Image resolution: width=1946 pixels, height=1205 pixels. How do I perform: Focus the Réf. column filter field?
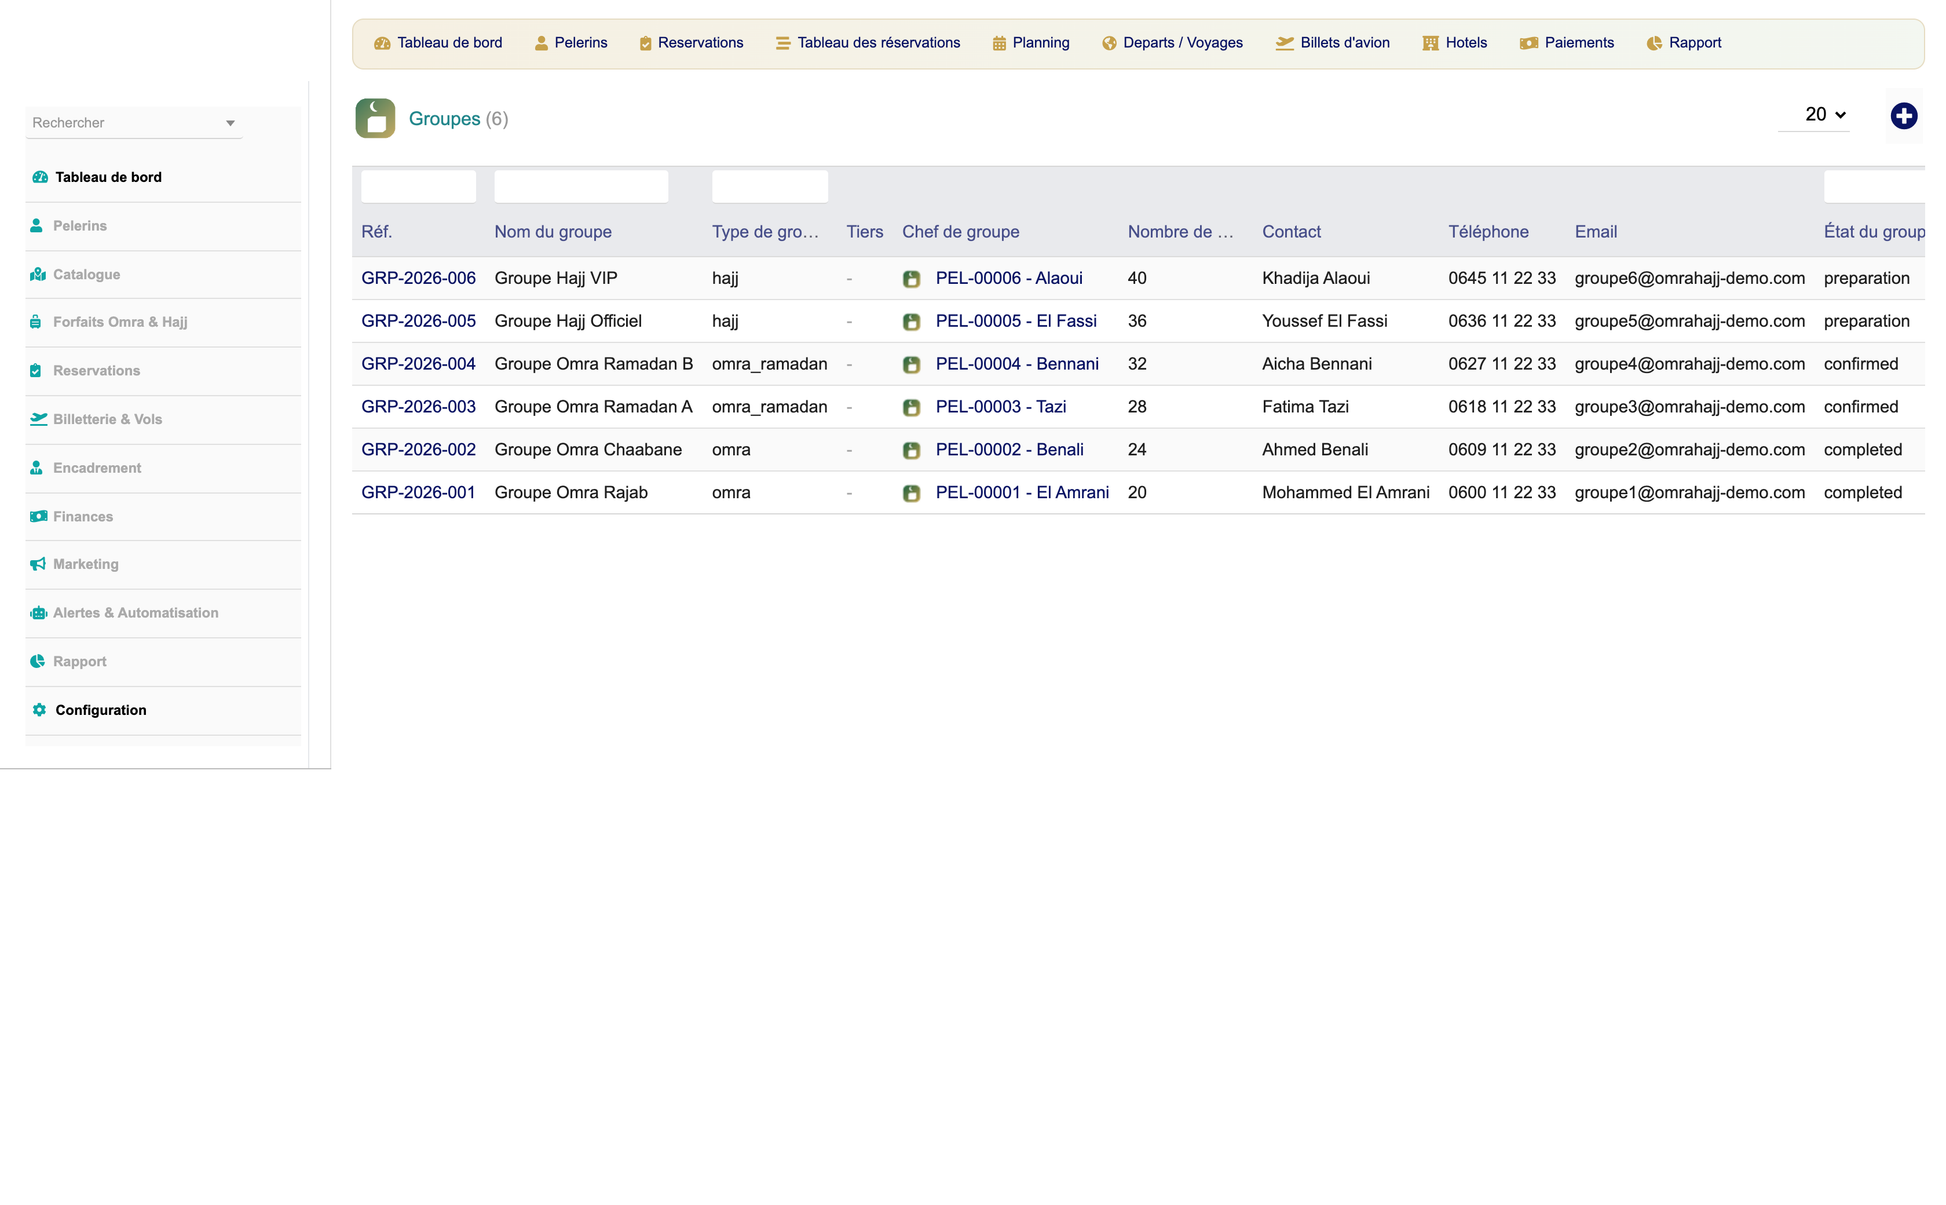418,187
